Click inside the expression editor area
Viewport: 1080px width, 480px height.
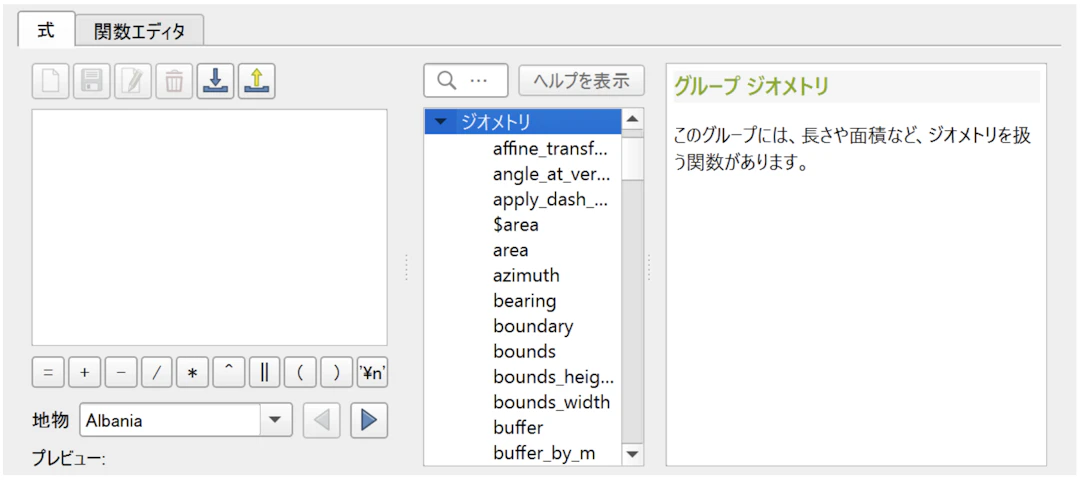click(x=210, y=227)
